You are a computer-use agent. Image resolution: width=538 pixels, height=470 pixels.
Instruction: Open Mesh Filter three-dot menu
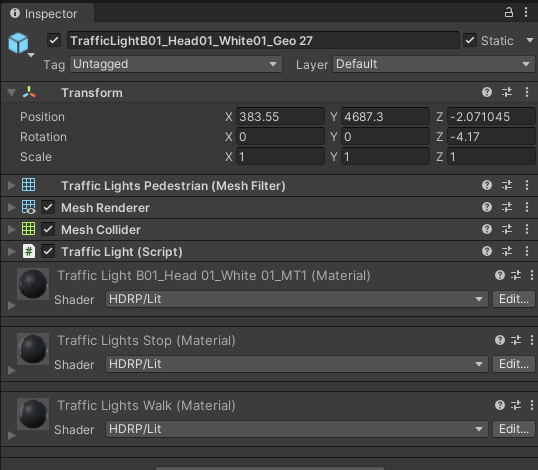tap(527, 185)
